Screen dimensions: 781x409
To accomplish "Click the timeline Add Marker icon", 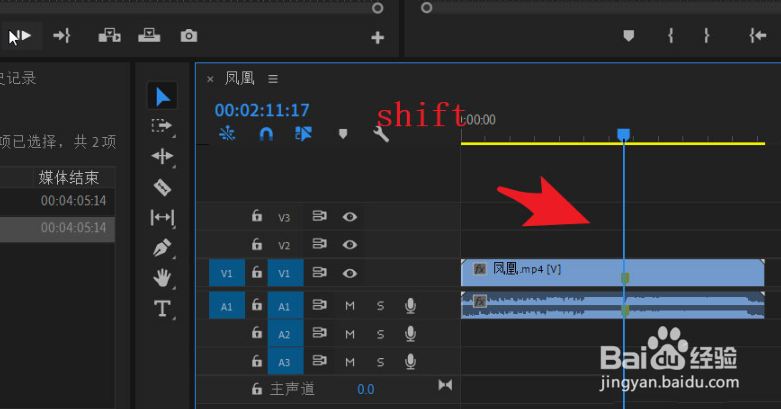I will [x=343, y=134].
